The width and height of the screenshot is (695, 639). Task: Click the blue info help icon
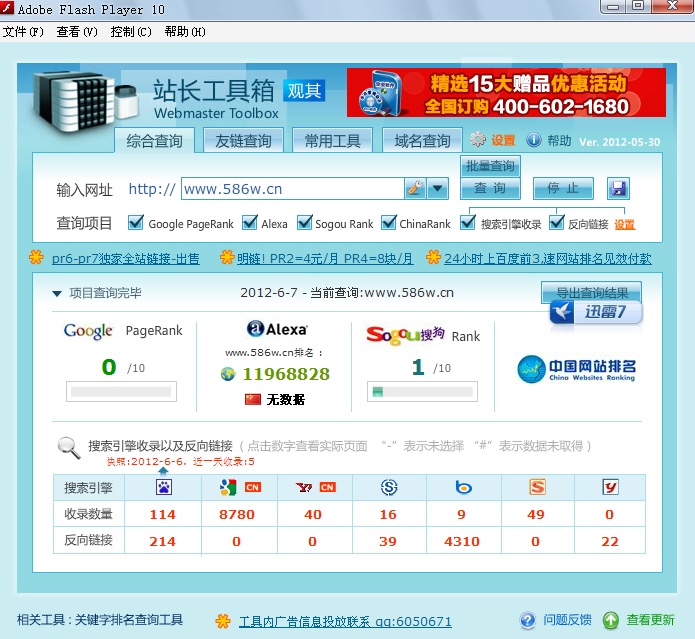[534, 140]
